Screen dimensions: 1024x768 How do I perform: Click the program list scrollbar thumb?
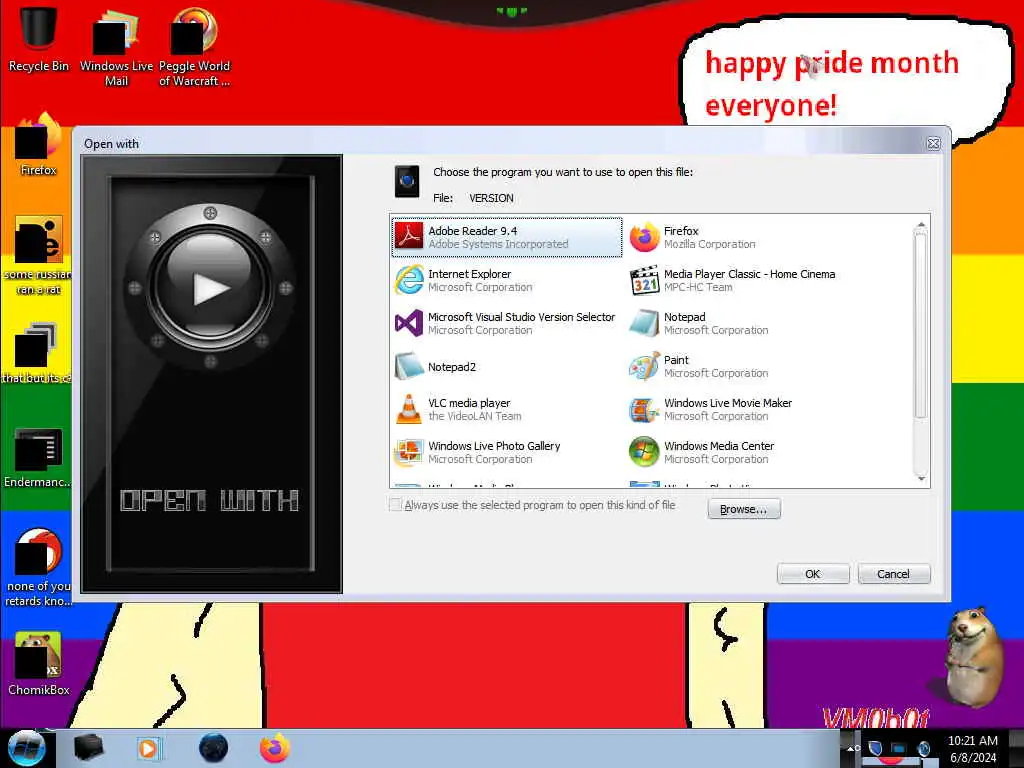[921, 325]
